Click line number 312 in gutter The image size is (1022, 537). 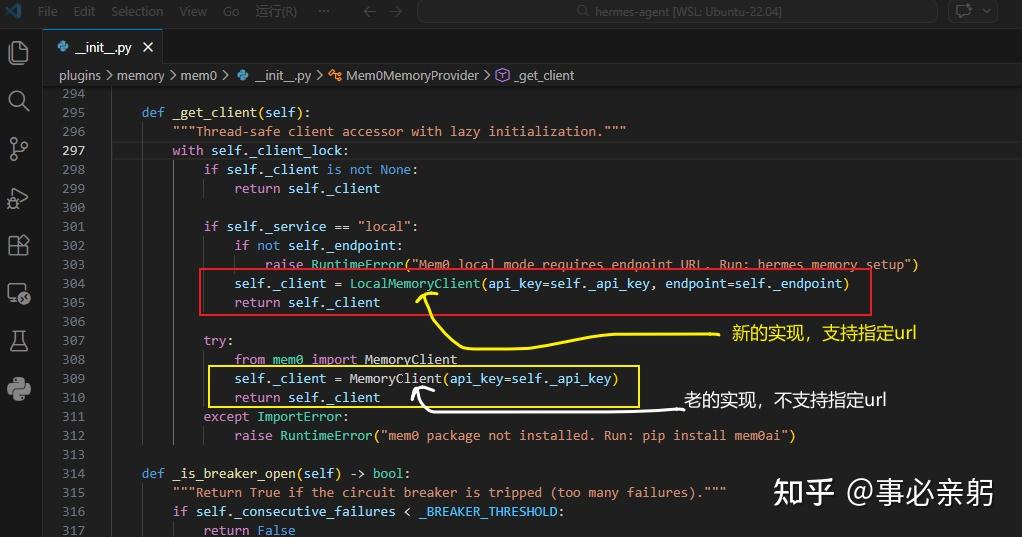[x=73, y=436]
